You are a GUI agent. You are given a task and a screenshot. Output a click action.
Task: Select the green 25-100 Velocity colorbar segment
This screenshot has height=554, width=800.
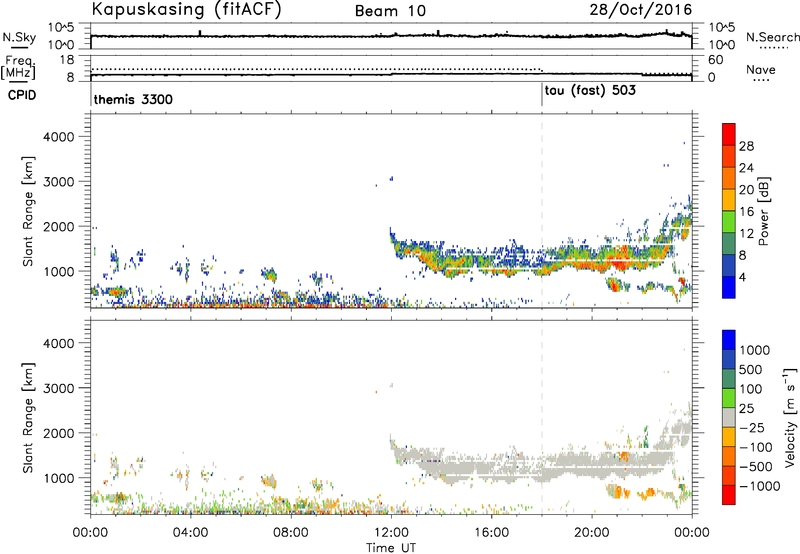pyautogui.click(x=729, y=398)
